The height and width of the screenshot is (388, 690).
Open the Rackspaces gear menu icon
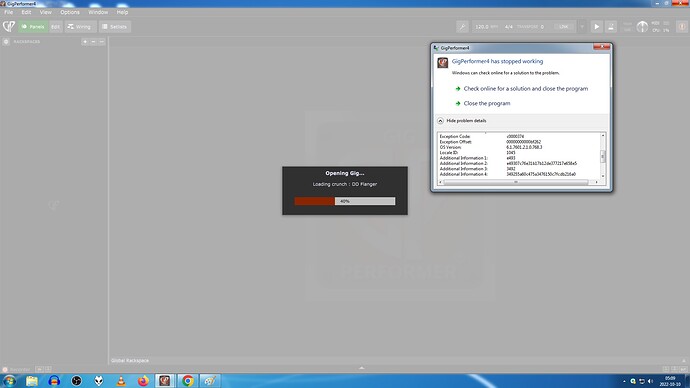(x=6, y=42)
